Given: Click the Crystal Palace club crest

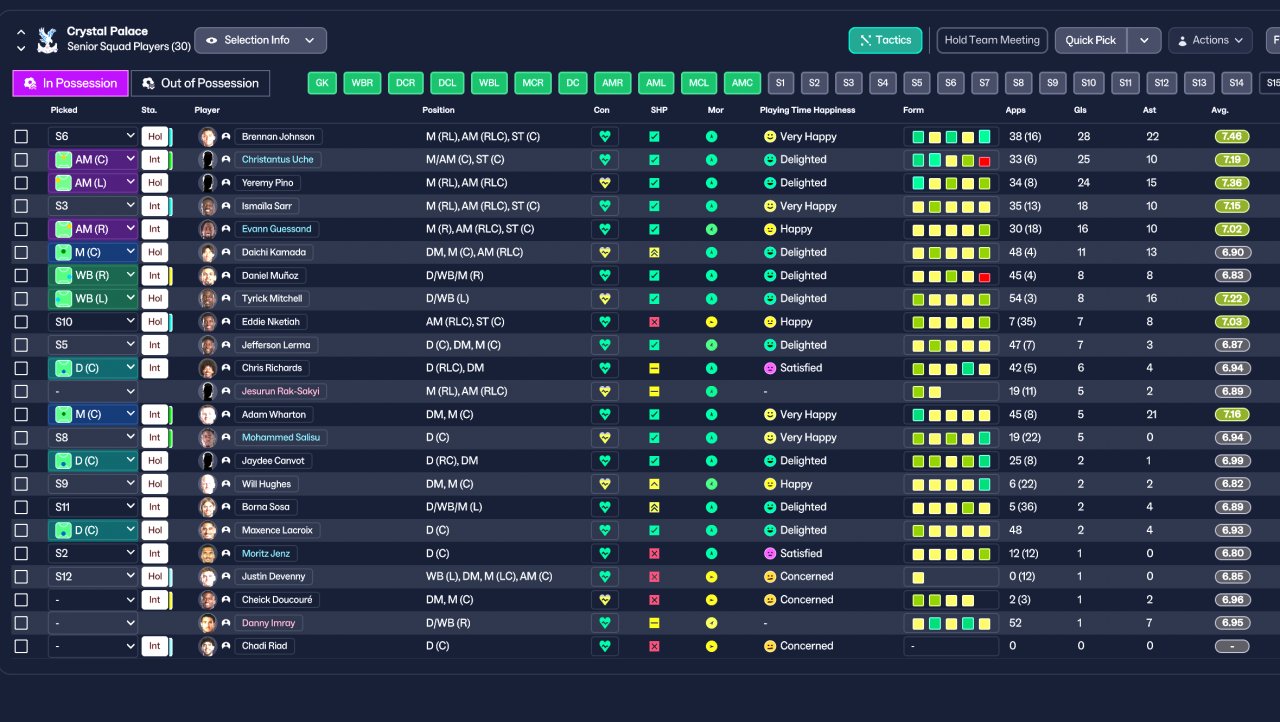Looking at the screenshot, I should coord(47,40).
